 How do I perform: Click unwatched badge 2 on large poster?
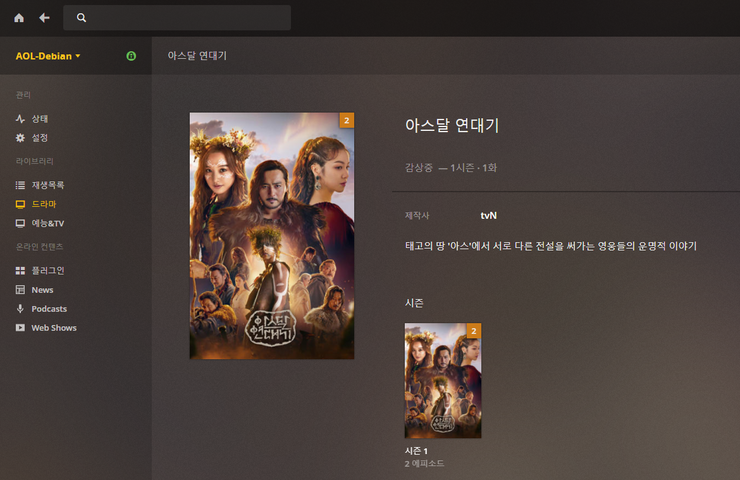(347, 120)
